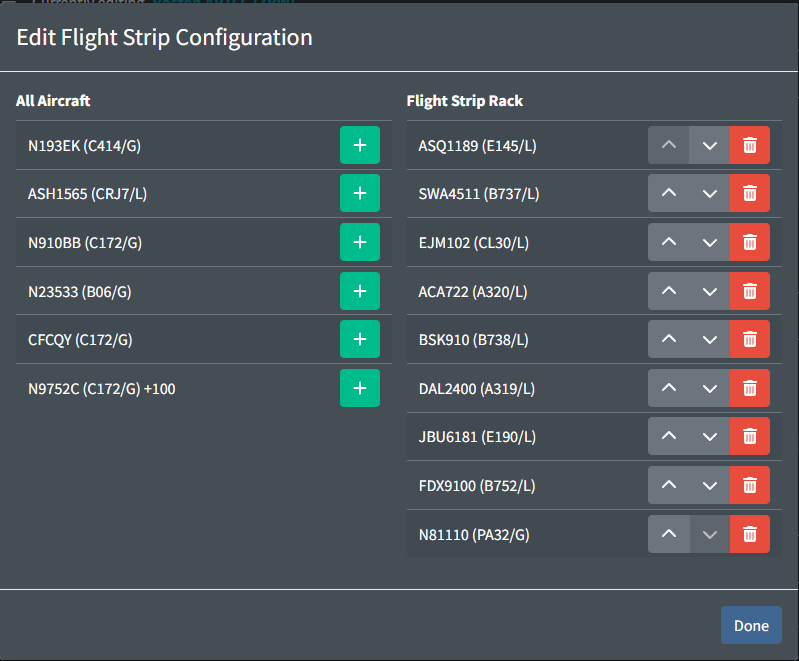The width and height of the screenshot is (799, 661).
Task: Add N910BB to the flight strip rack
Action: (360, 242)
